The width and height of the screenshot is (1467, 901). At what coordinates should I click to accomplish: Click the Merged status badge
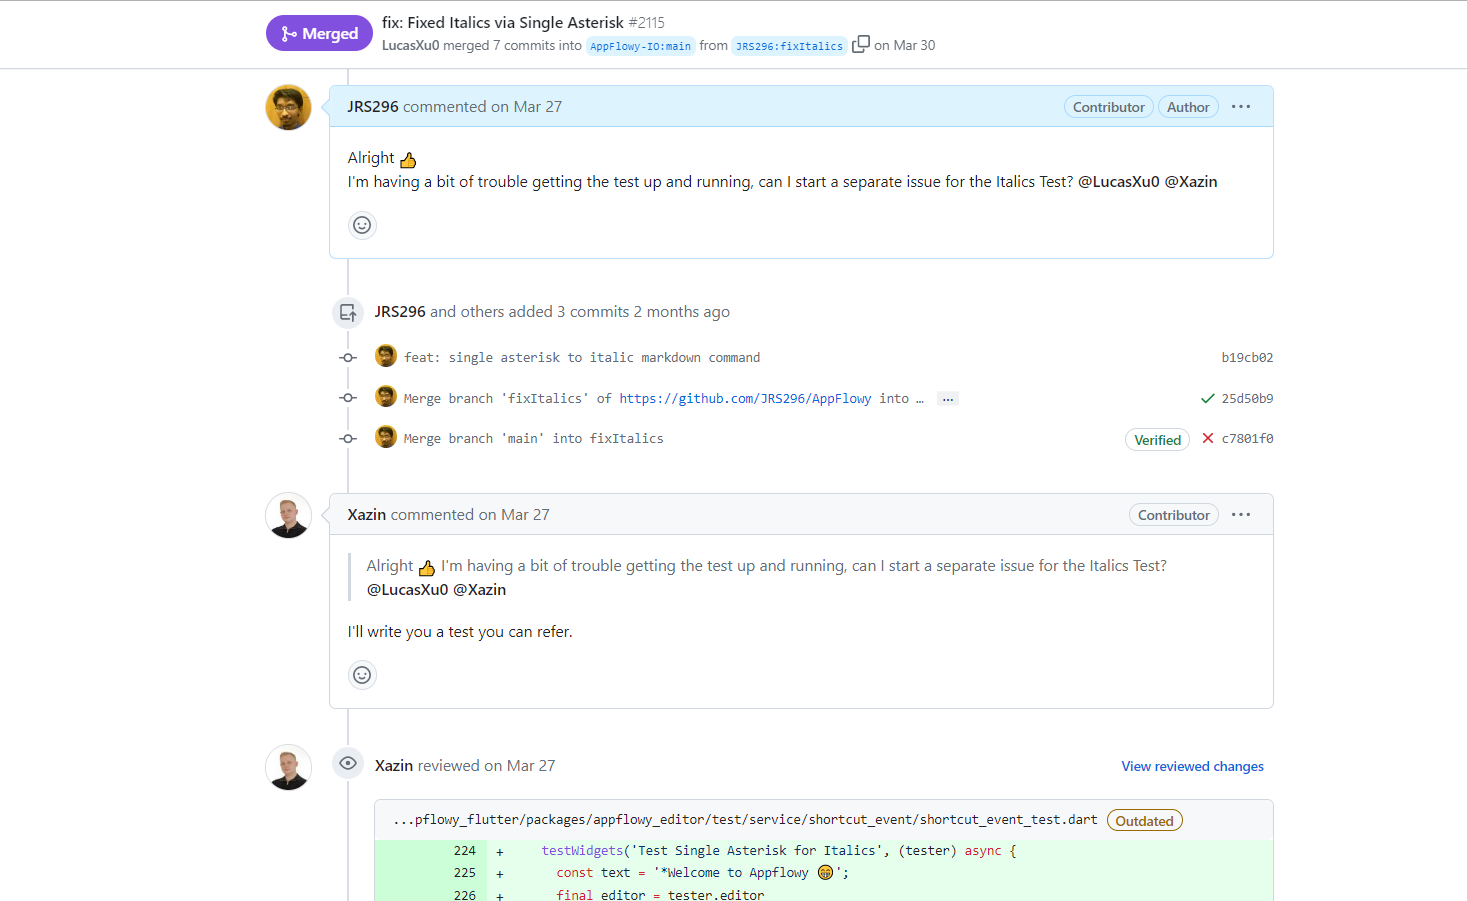point(319,33)
